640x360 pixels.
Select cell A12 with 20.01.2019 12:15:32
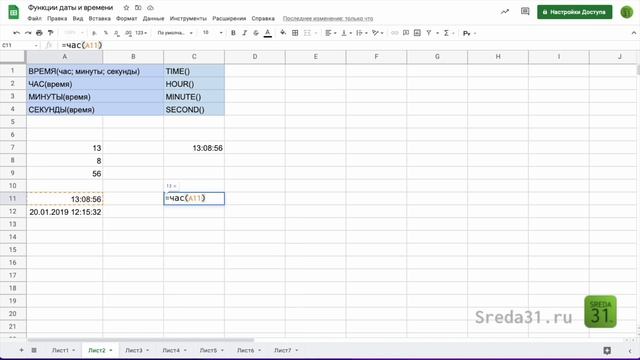(x=64, y=212)
